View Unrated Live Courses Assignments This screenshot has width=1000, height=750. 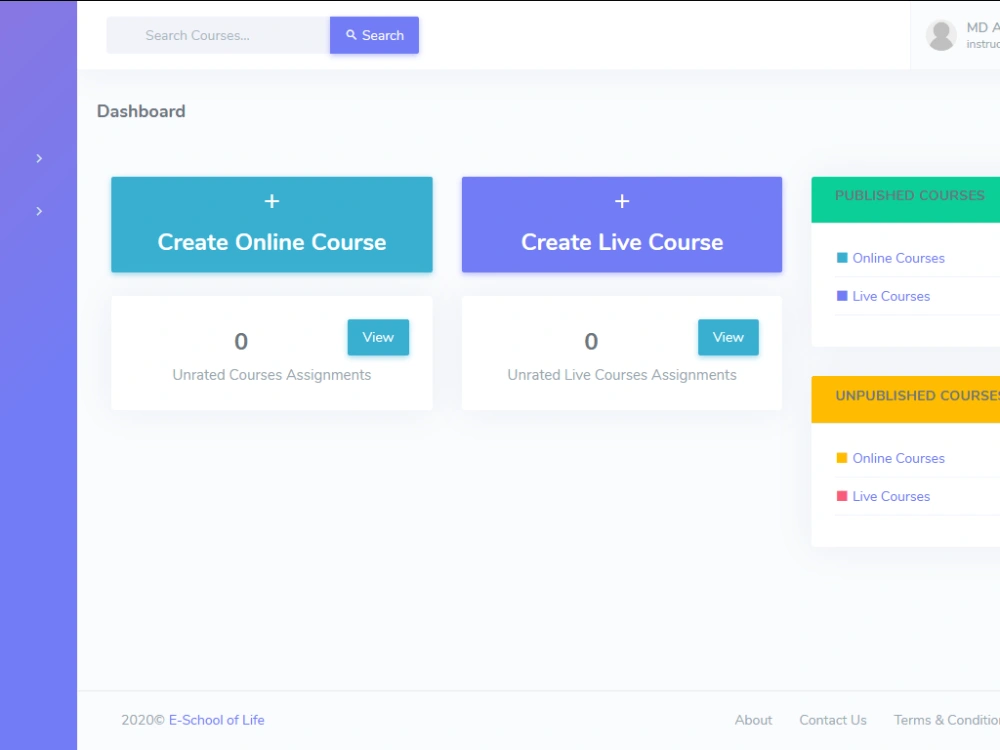(728, 337)
